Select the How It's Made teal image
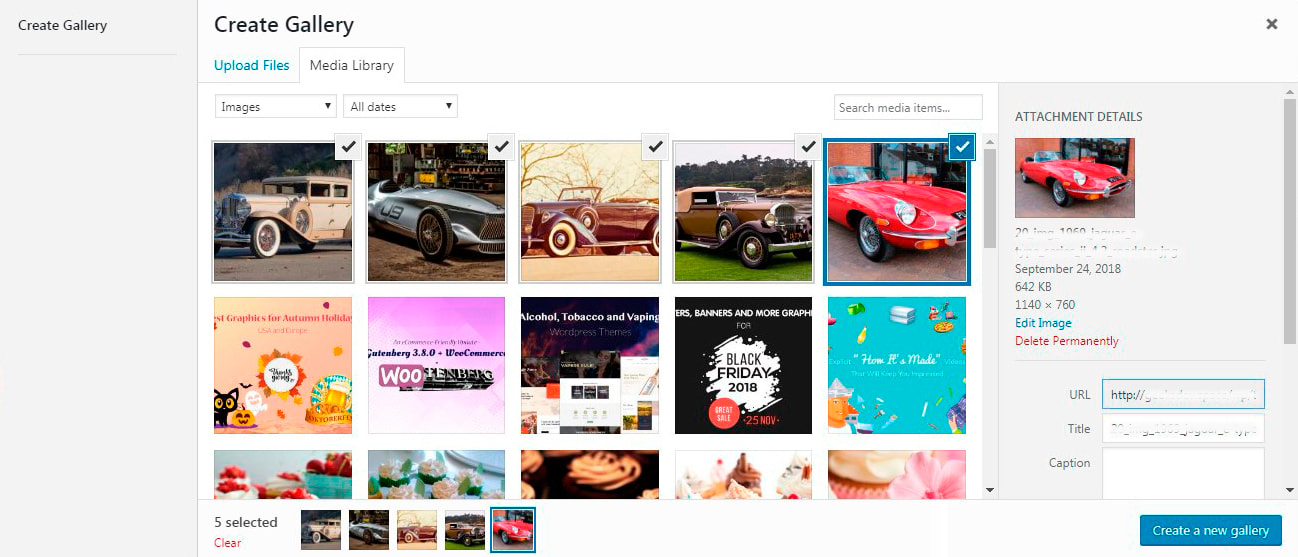 [897, 365]
